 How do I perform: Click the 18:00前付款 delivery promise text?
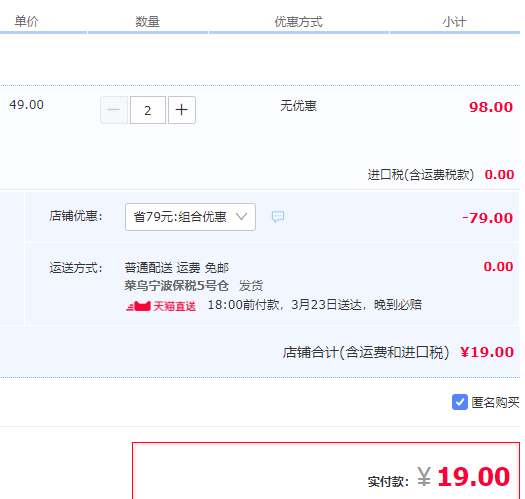click(x=315, y=305)
